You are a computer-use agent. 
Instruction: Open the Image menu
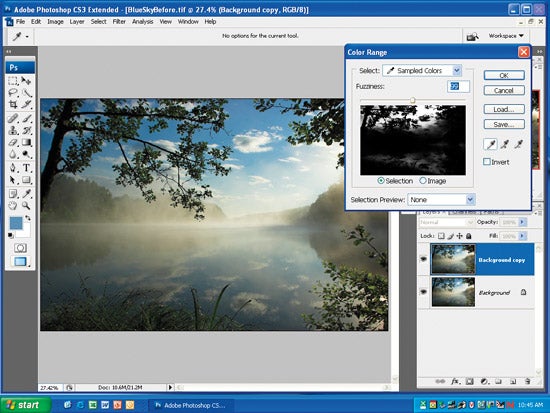coord(55,22)
